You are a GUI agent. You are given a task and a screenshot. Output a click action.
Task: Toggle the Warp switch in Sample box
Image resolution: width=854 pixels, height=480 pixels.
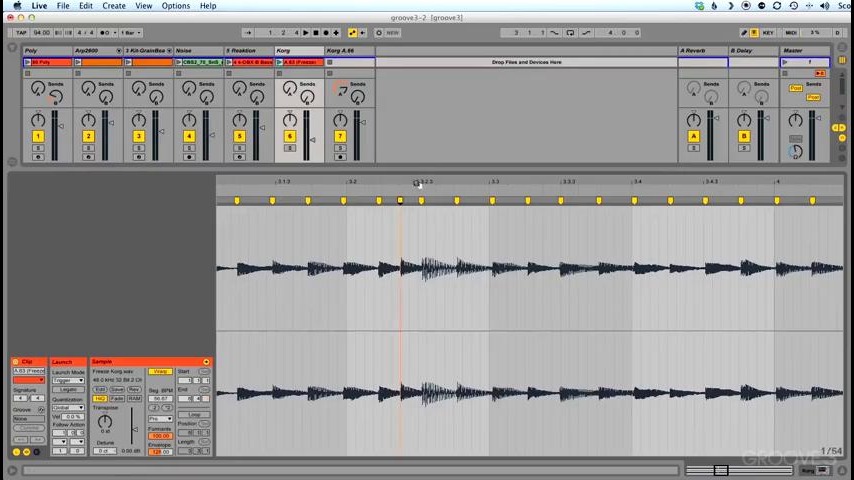160,371
